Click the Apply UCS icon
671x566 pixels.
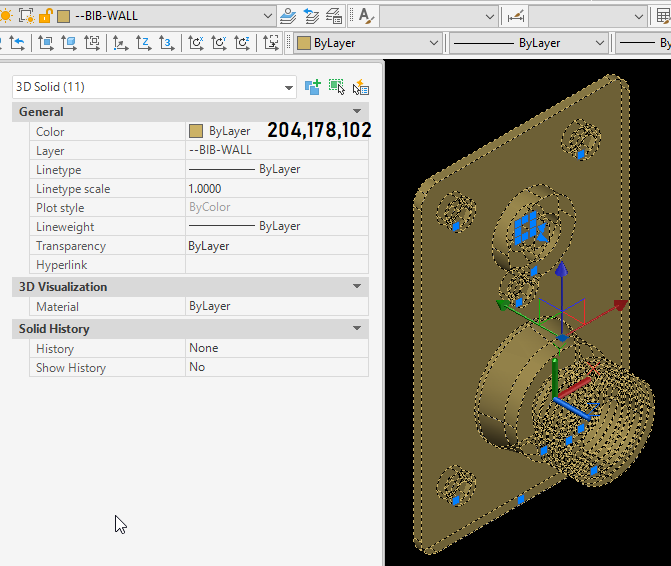tap(270, 43)
